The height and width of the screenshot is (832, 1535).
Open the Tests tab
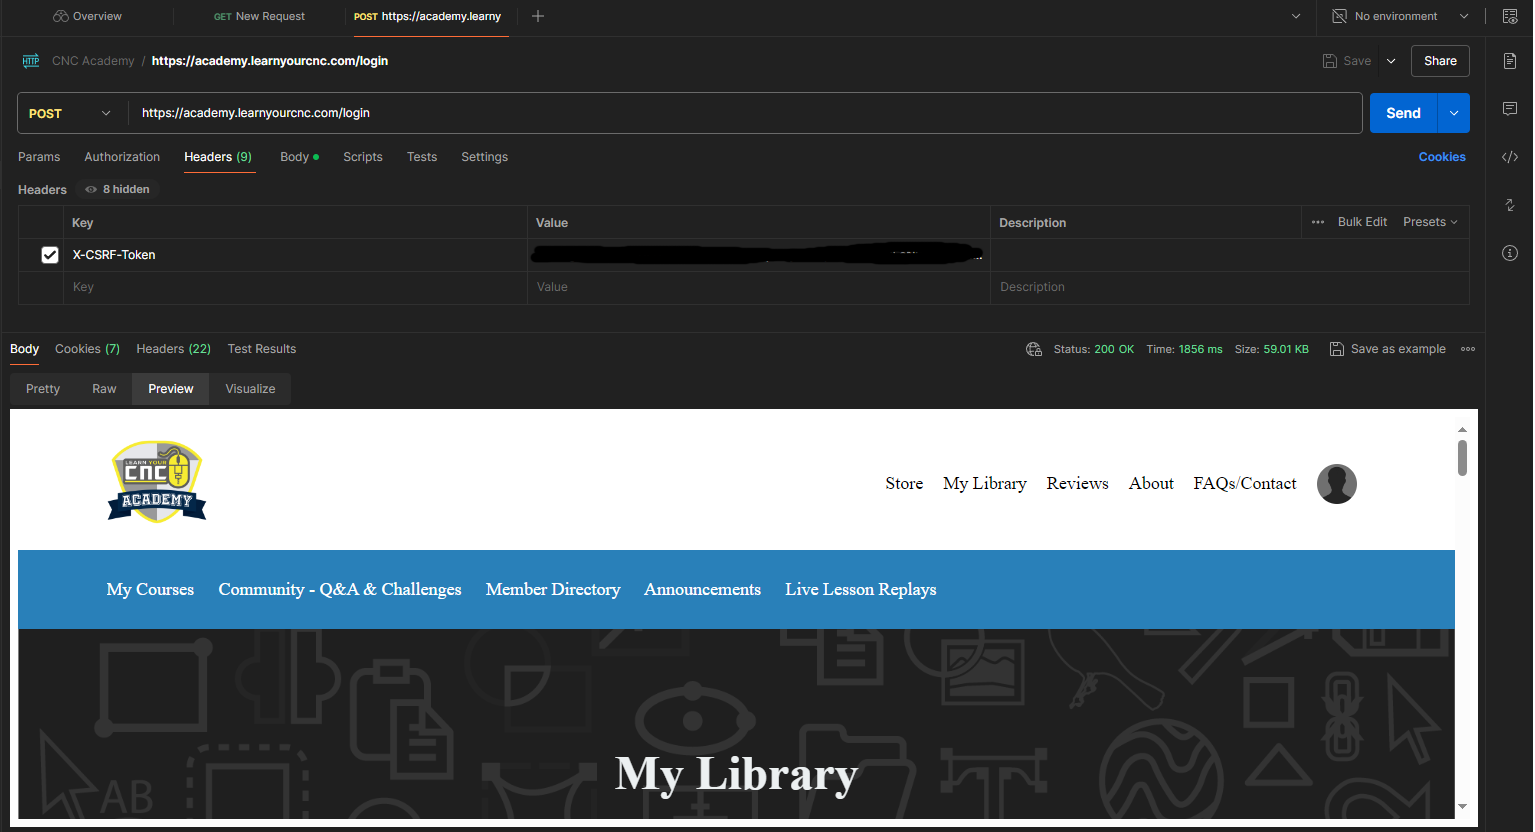coord(422,157)
